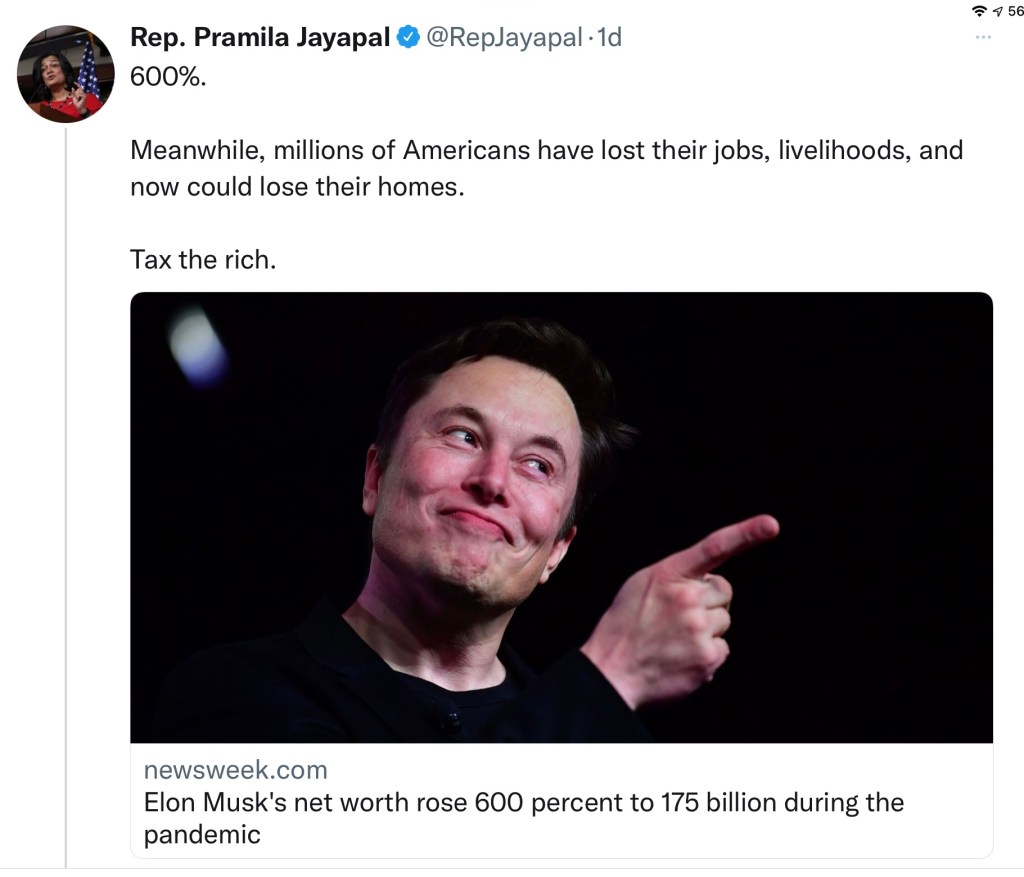Tap the Wi-Fi status icon

[980, 10]
